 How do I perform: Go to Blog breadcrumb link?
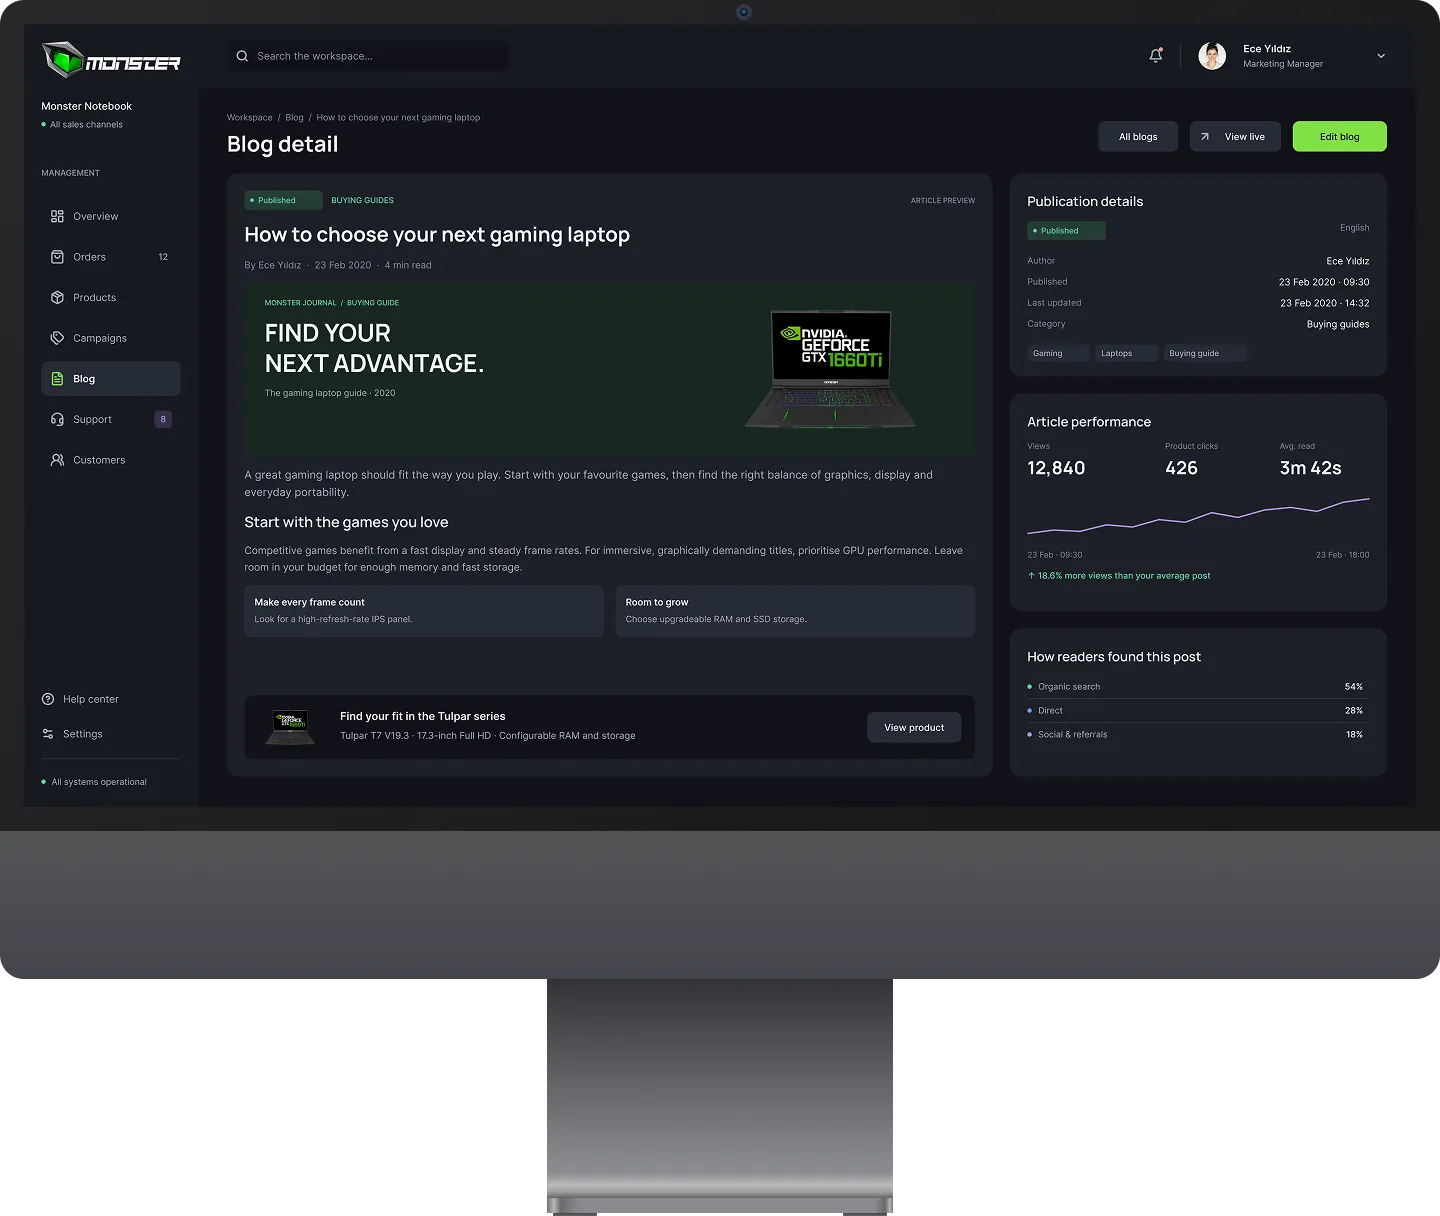(294, 117)
